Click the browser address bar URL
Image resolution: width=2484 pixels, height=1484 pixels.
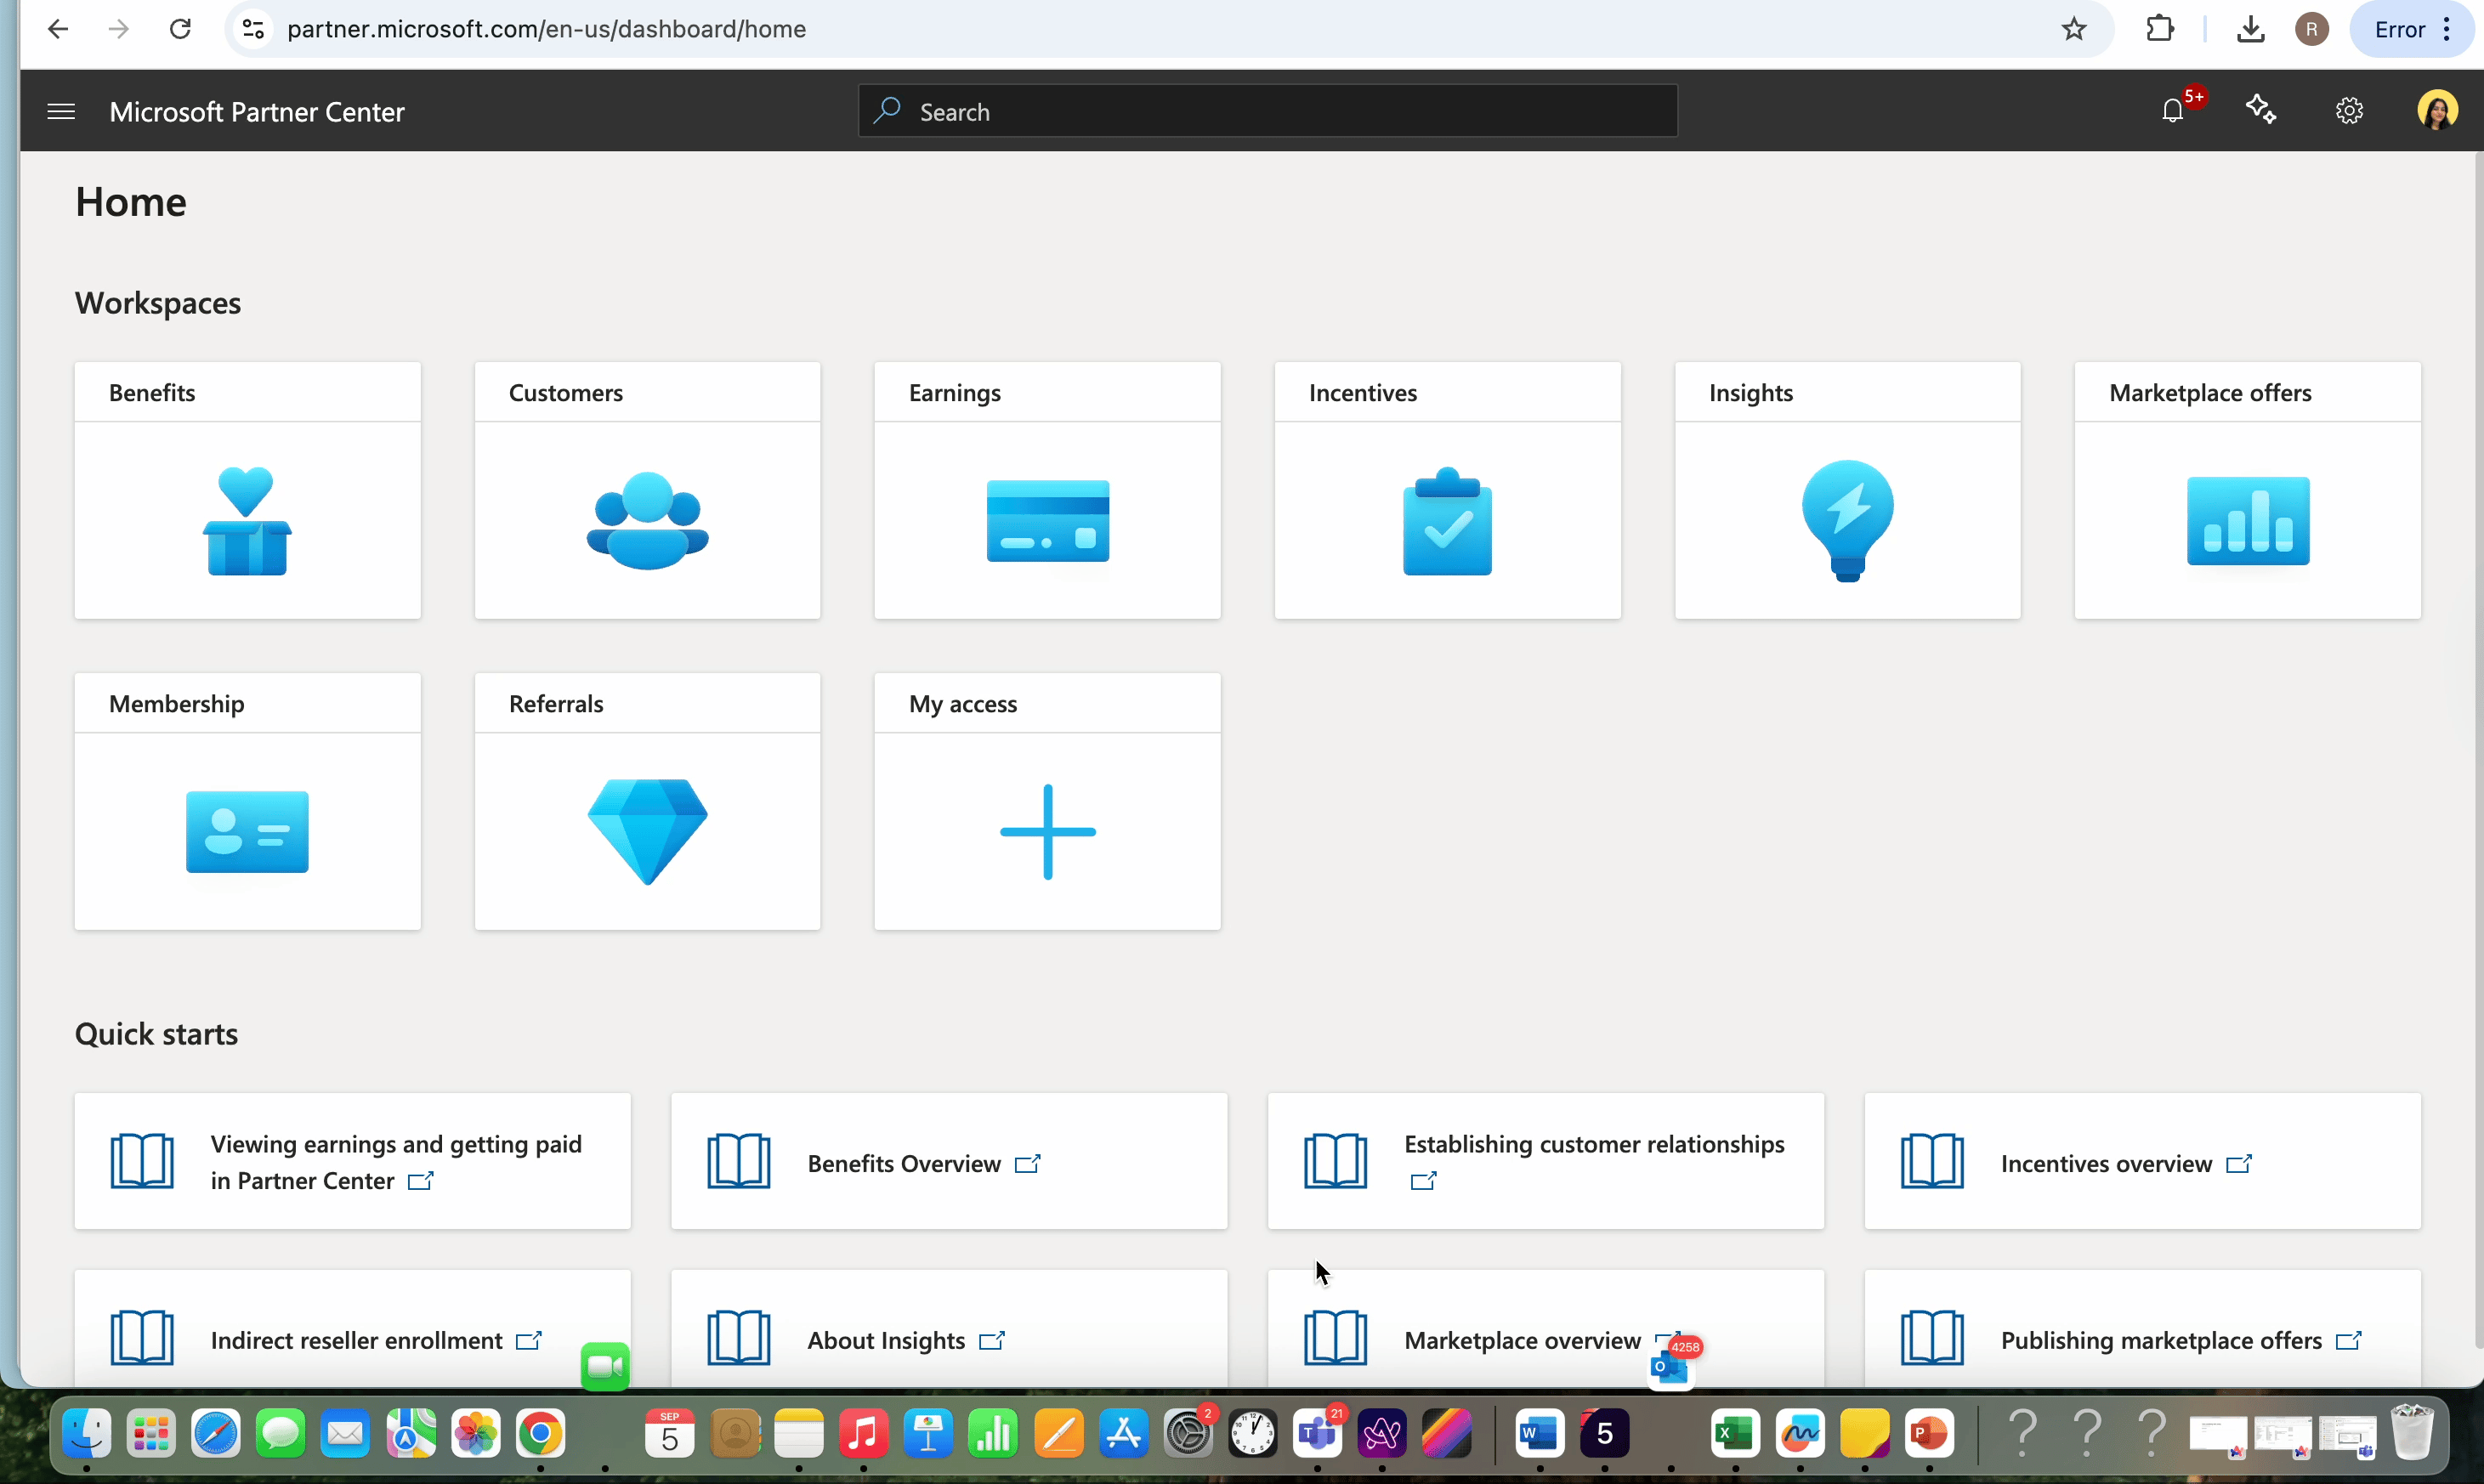546,29
